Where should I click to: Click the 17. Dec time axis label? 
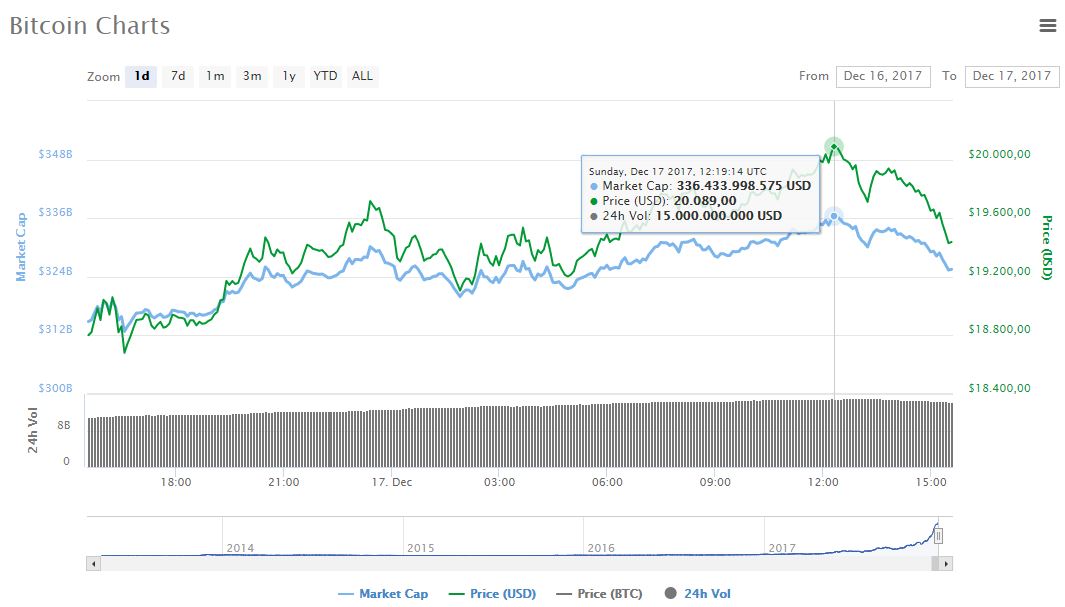(x=391, y=482)
